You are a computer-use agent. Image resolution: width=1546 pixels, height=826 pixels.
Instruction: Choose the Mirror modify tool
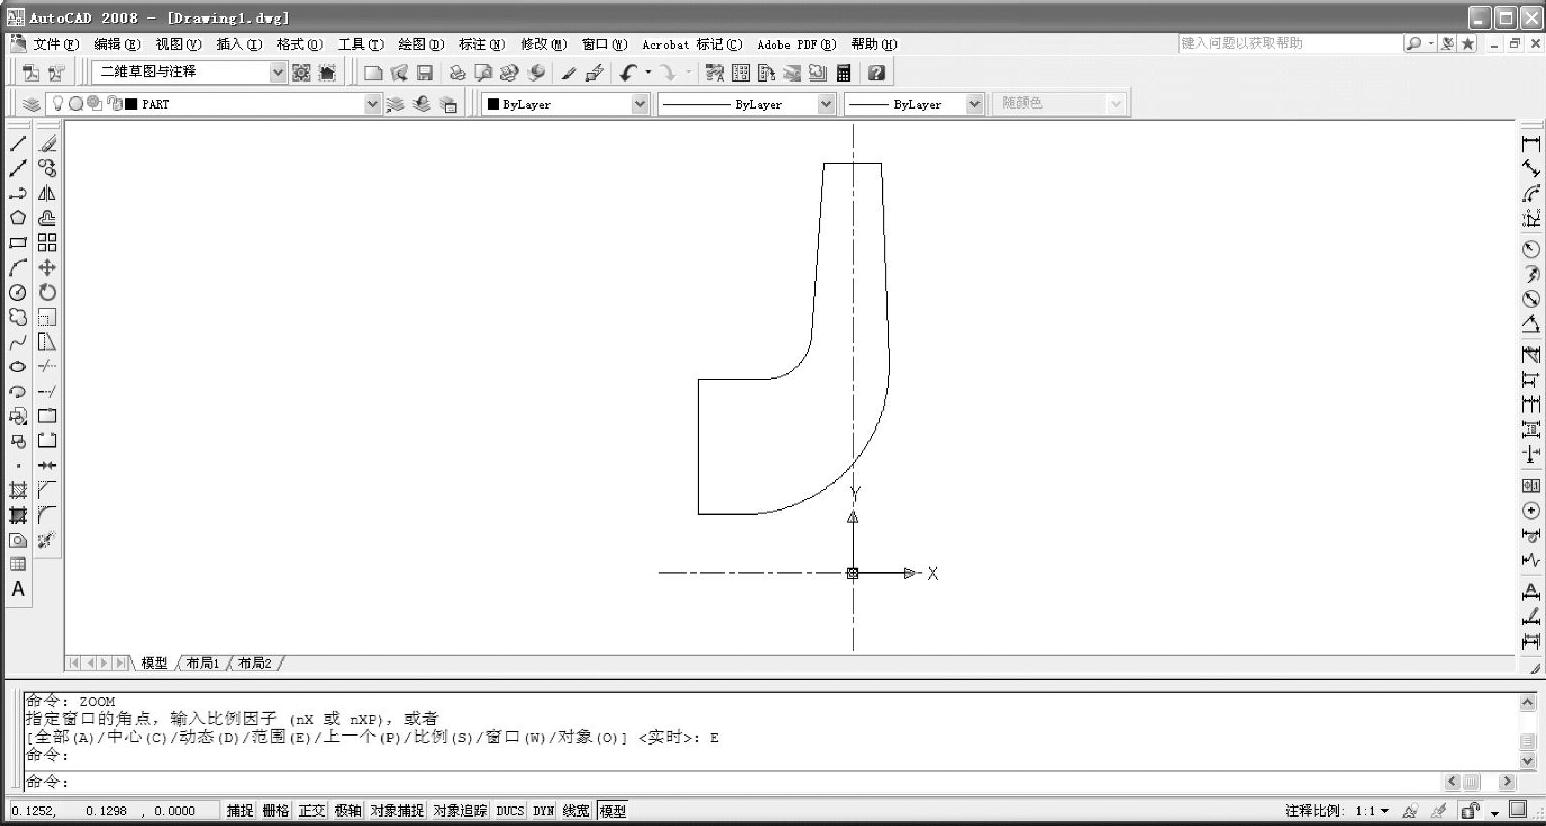[47, 194]
